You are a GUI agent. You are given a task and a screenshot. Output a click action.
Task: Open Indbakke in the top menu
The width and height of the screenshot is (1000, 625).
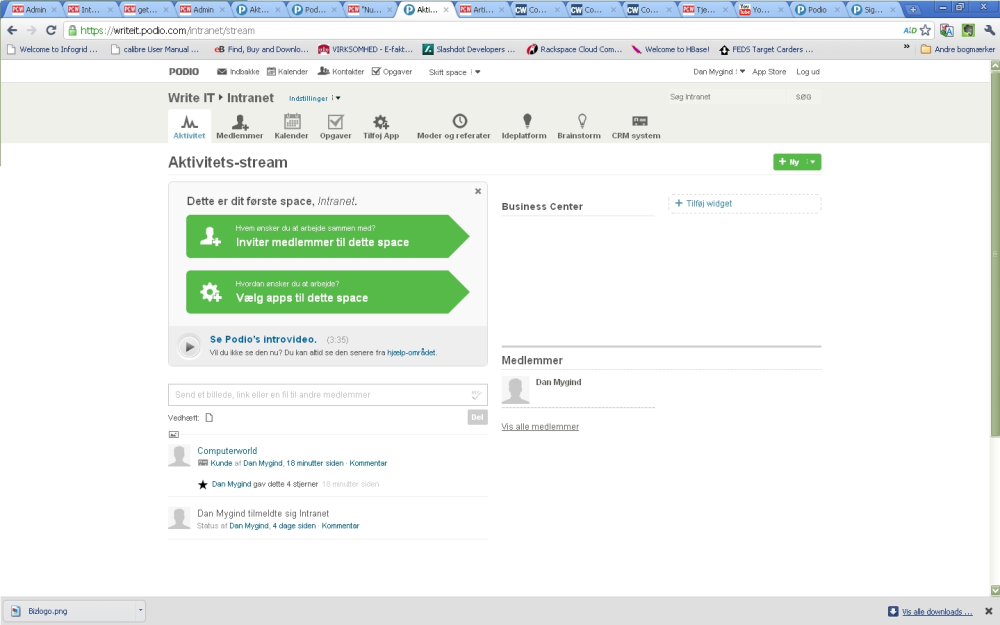pyautogui.click(x=238, y=71)
